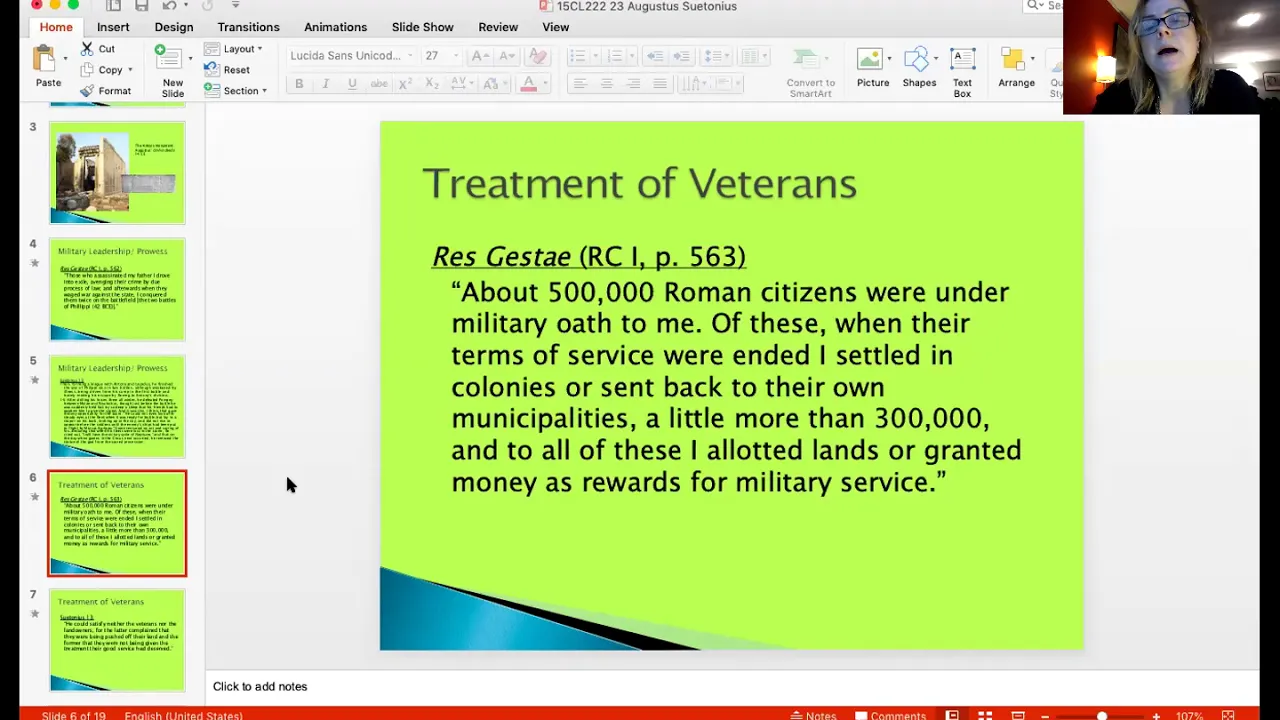Reset the slide layout
This screenshot has width=1280, height=720.
tap(228, 70)
